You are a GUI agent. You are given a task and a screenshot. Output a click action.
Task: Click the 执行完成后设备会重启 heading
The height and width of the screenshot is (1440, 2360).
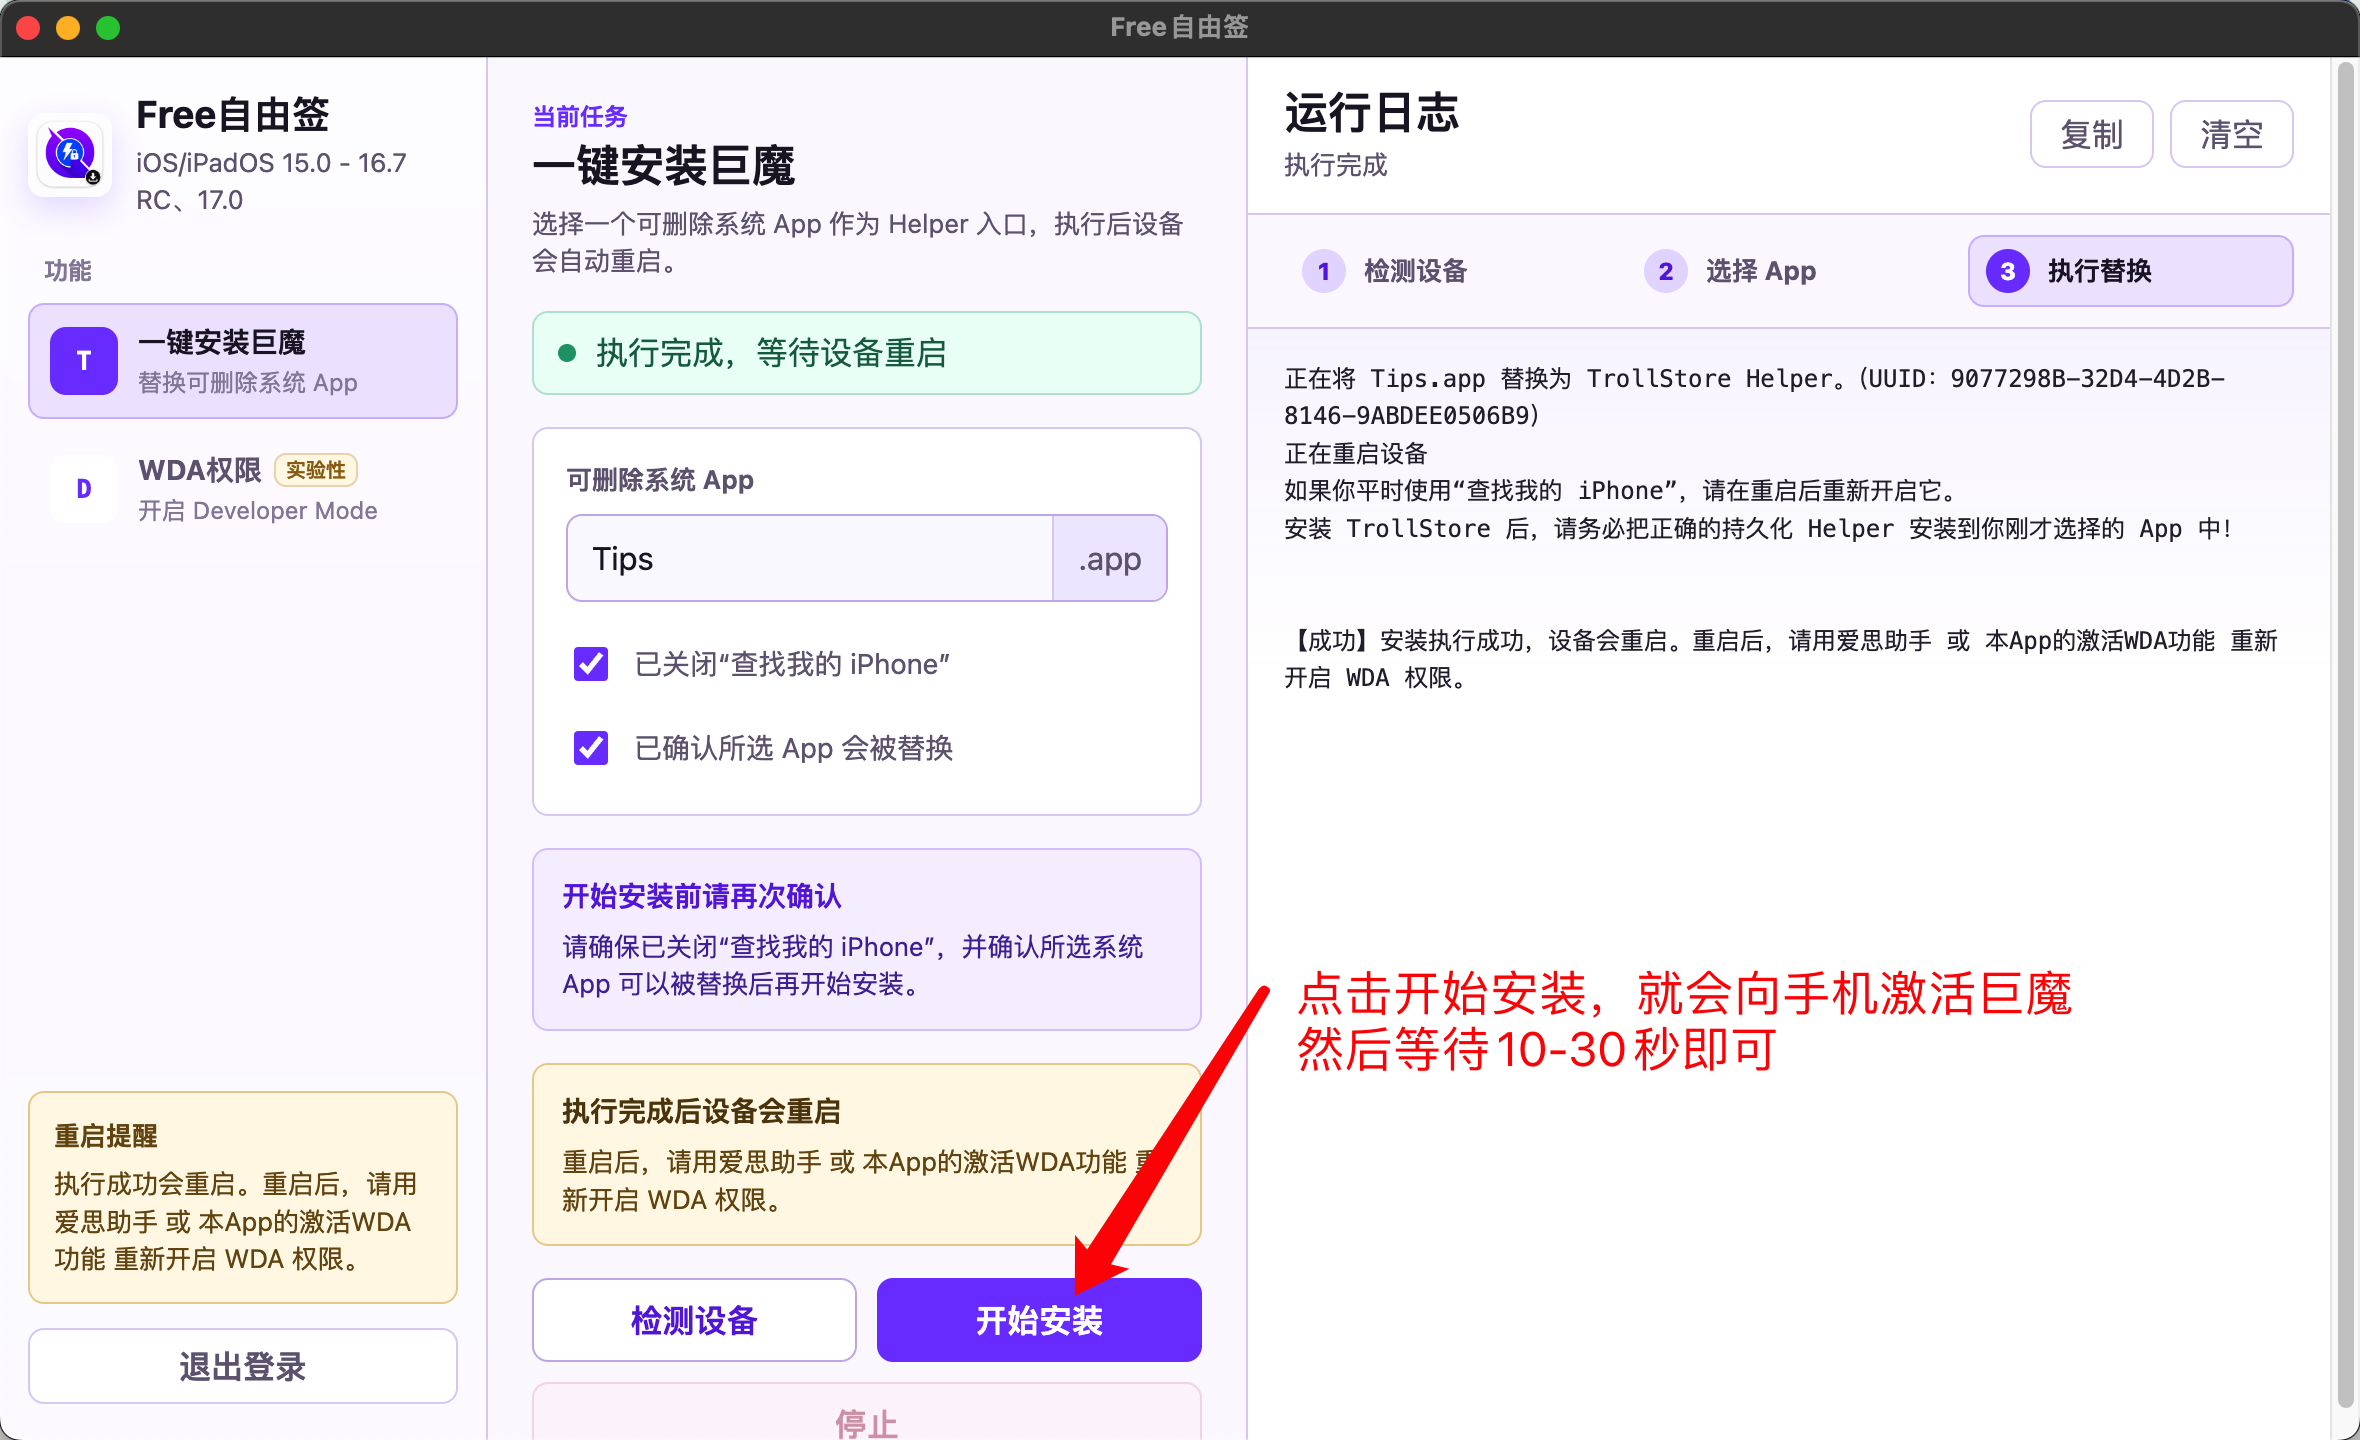point(701,1111)
